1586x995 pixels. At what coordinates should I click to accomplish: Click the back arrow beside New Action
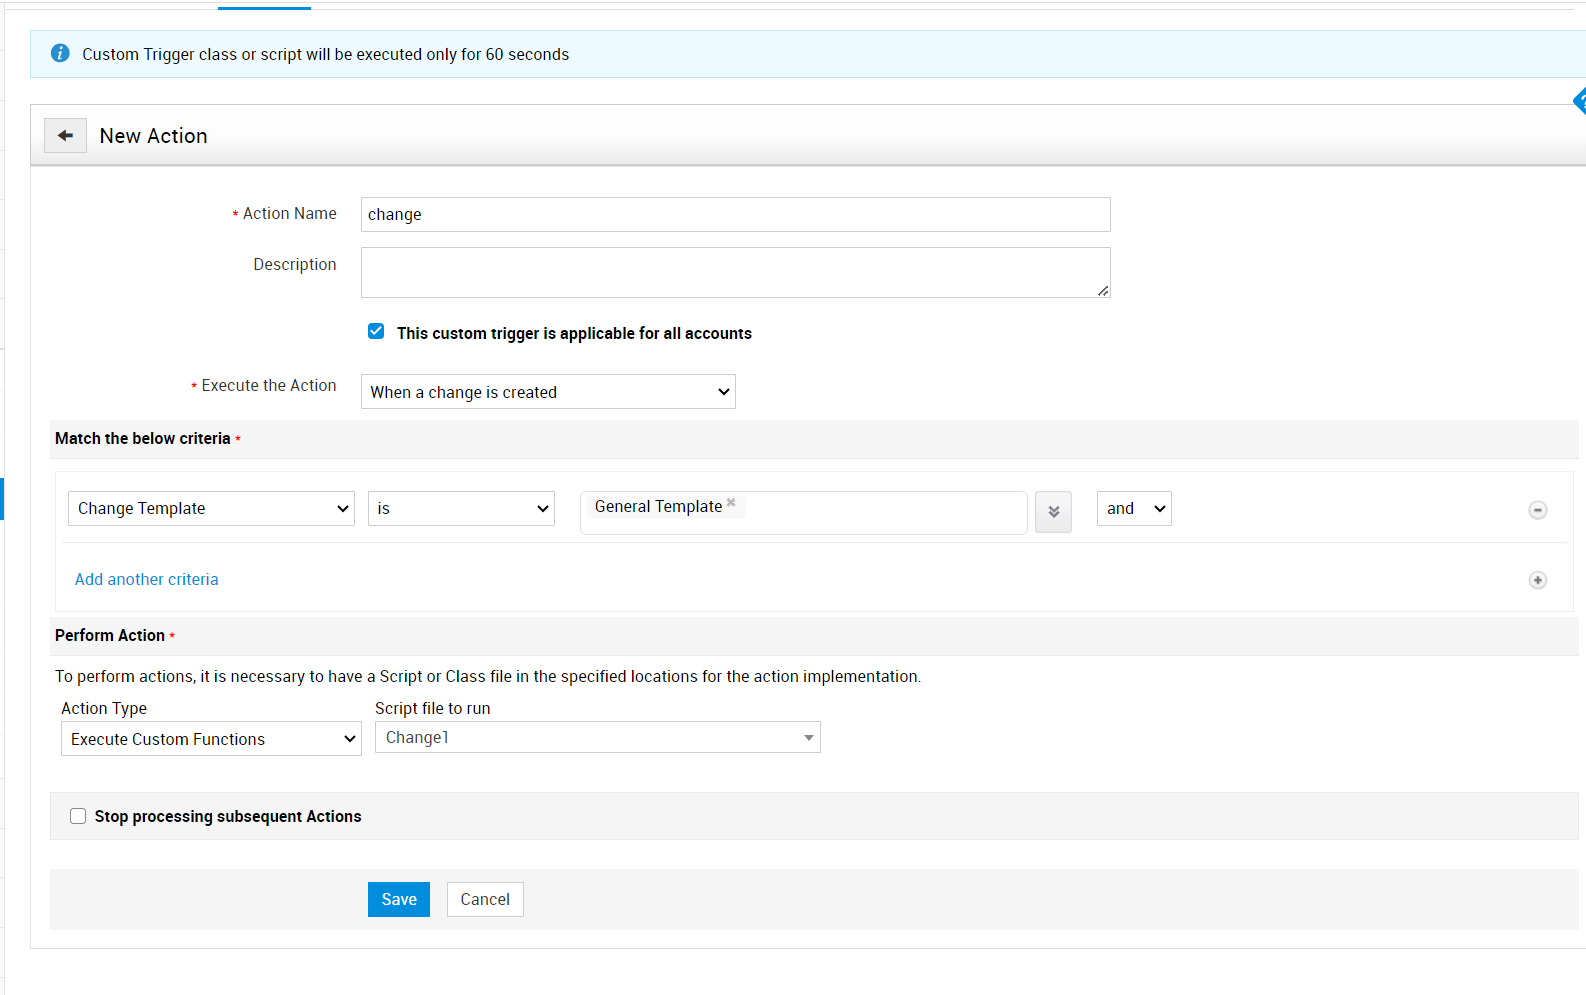65,136
